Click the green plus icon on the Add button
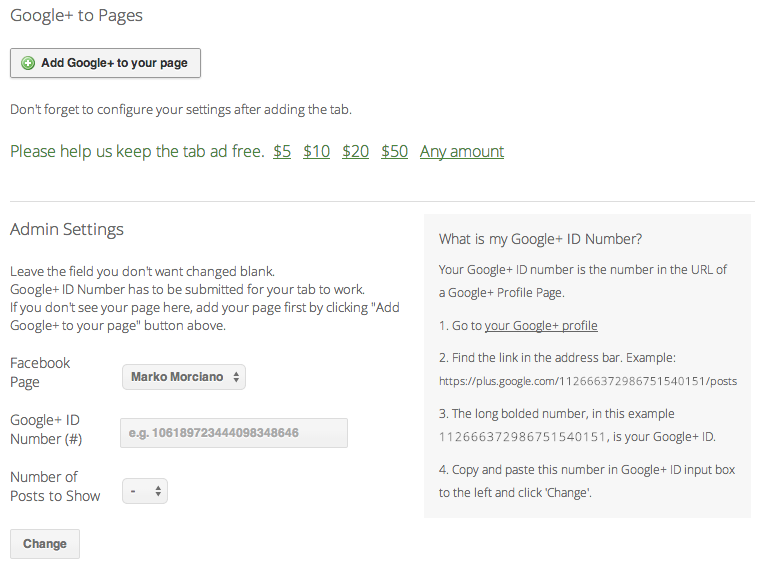Image resolution: width=758 pixels, height=569 pixels. [x=28, y=63]
